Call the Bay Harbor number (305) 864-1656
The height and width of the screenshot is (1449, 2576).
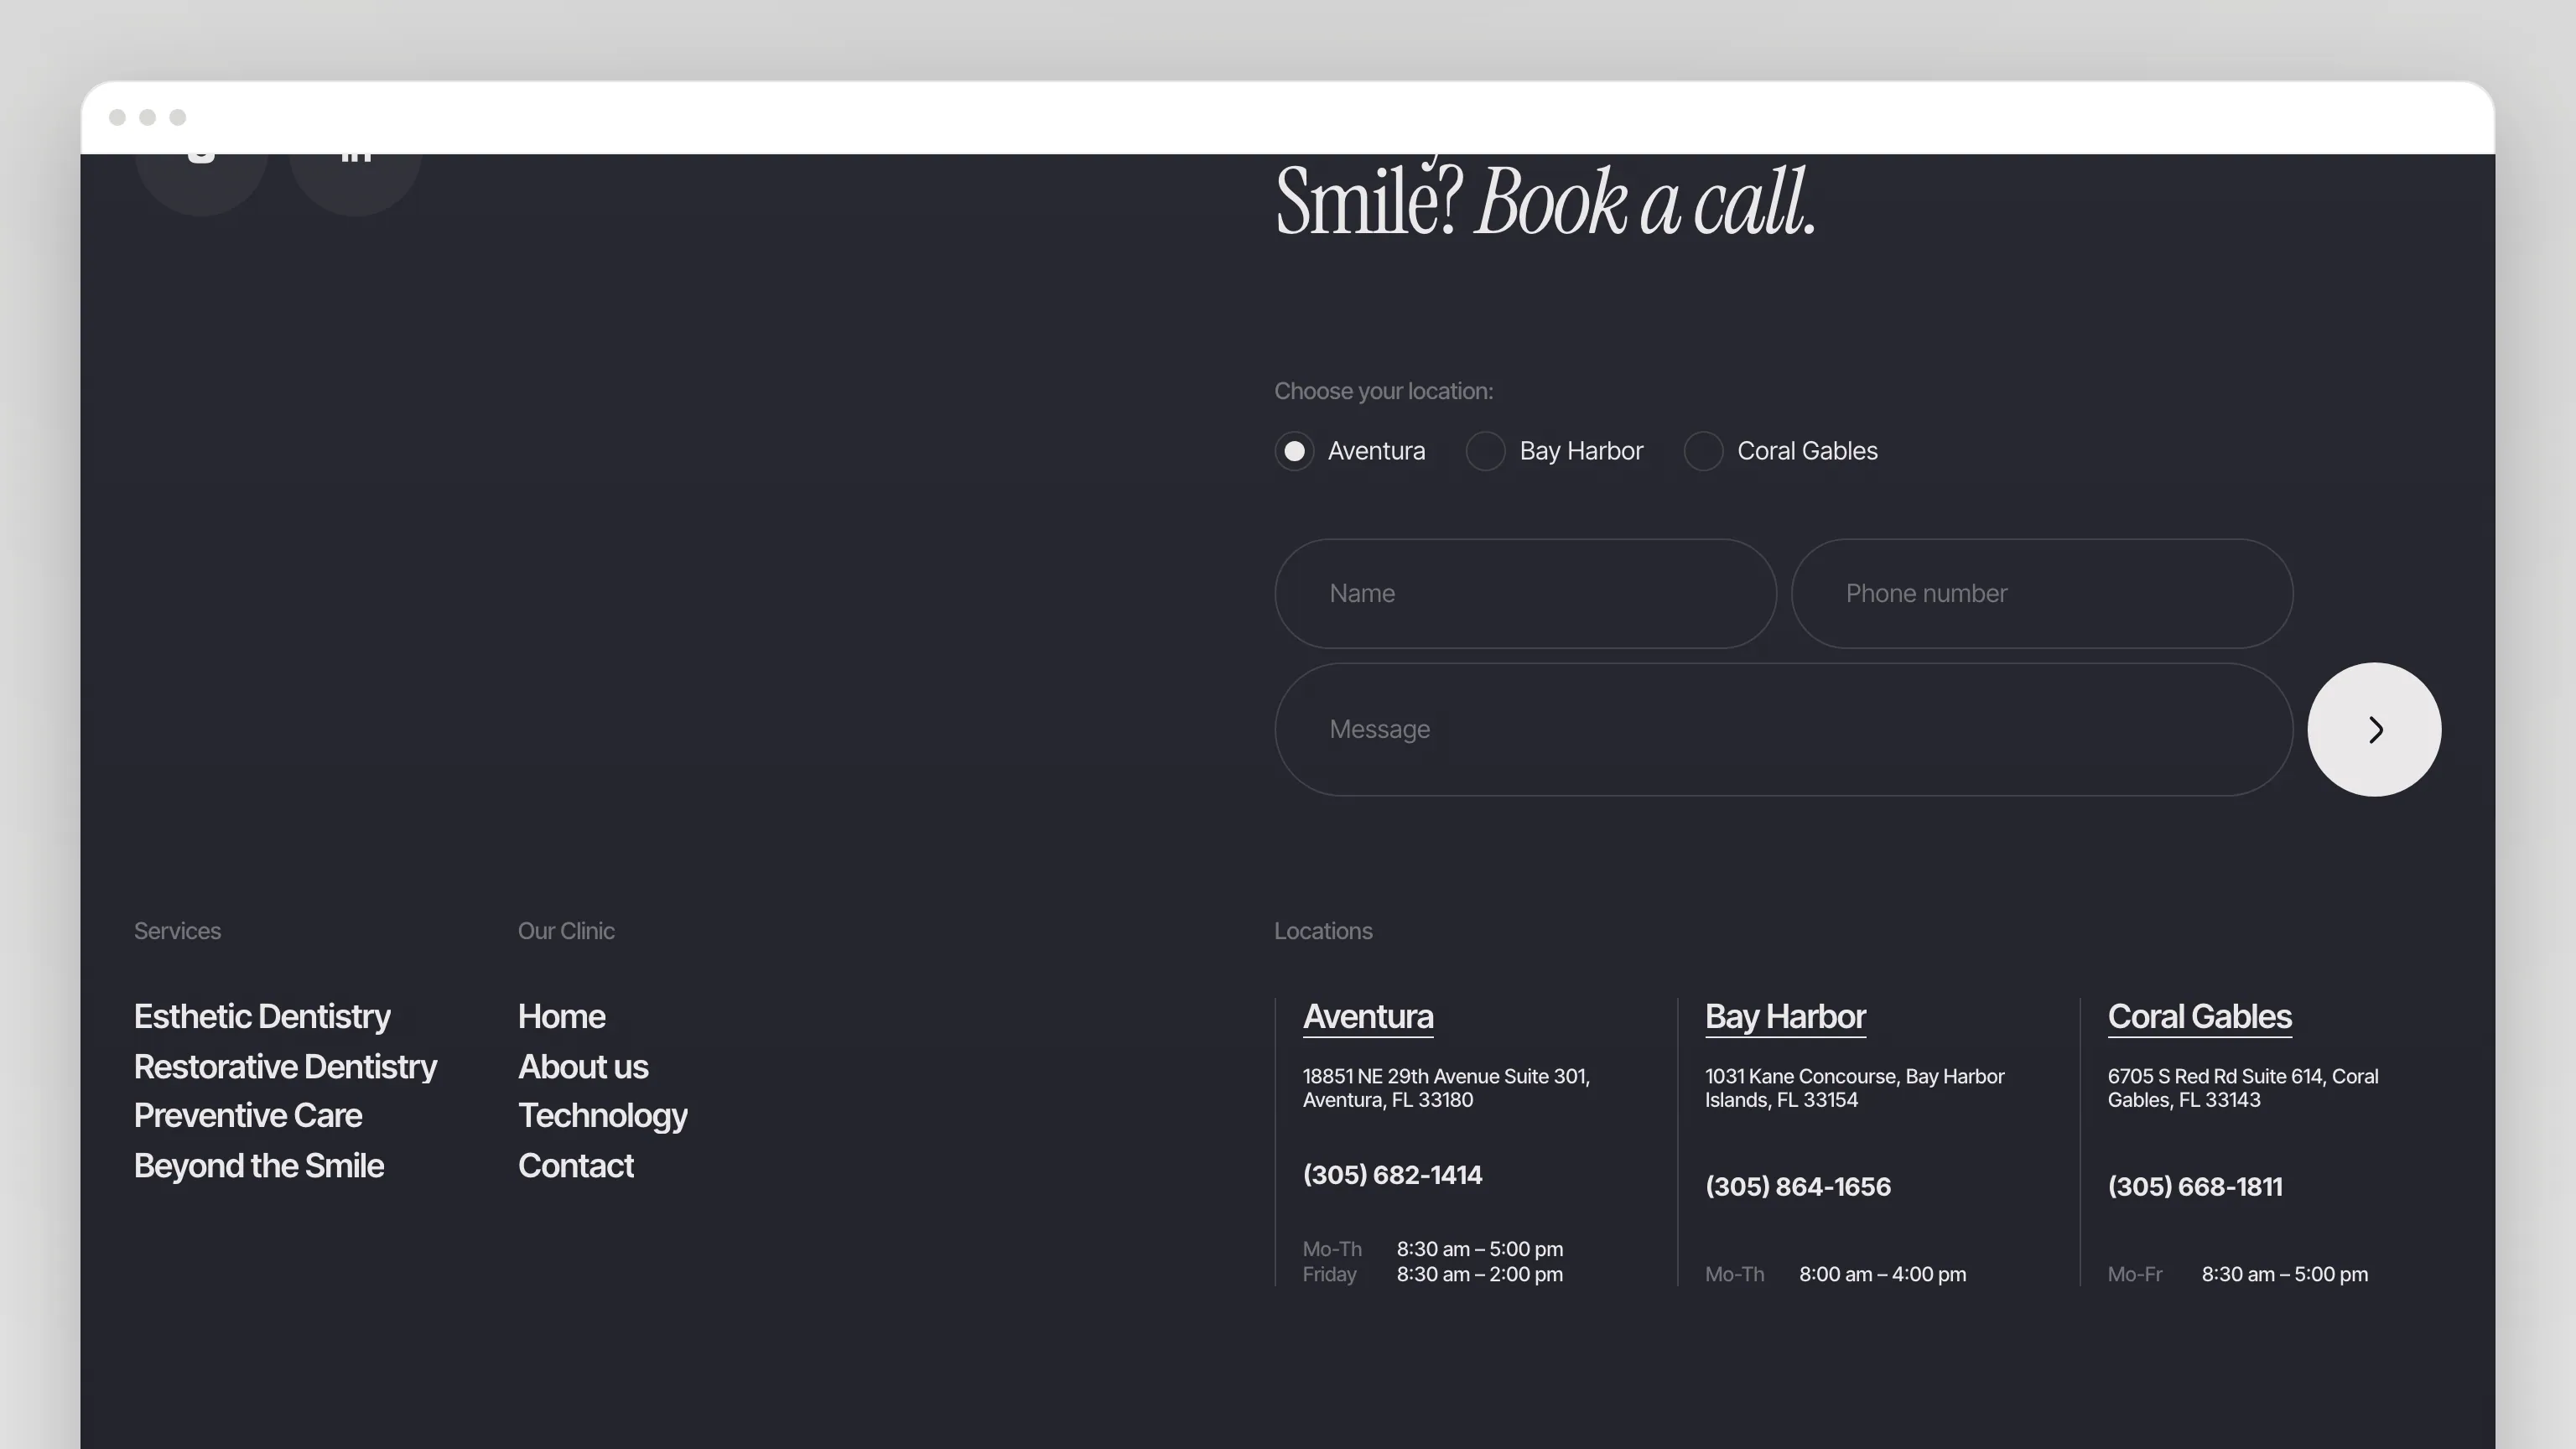1797,1186
